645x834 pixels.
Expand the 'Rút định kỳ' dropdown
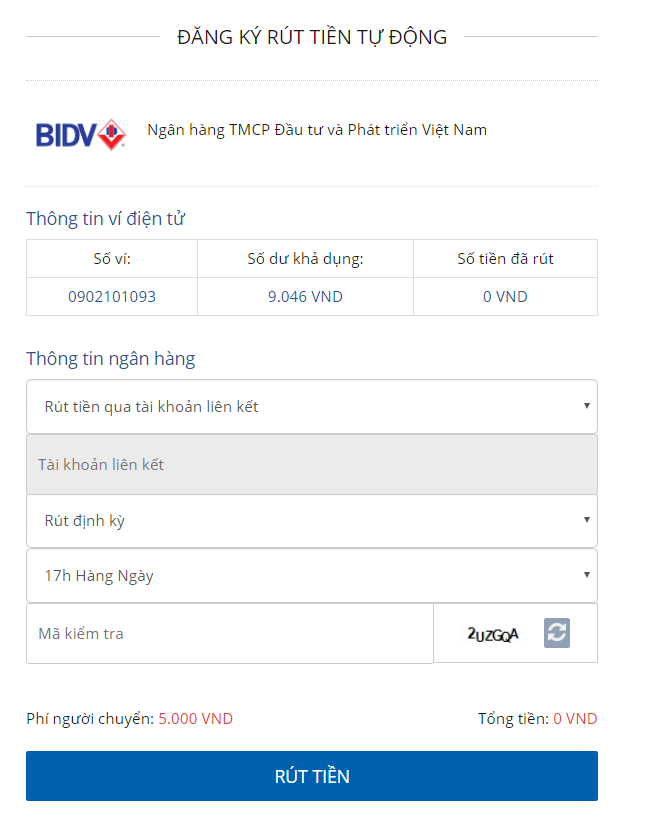click(x=311, y=521)
